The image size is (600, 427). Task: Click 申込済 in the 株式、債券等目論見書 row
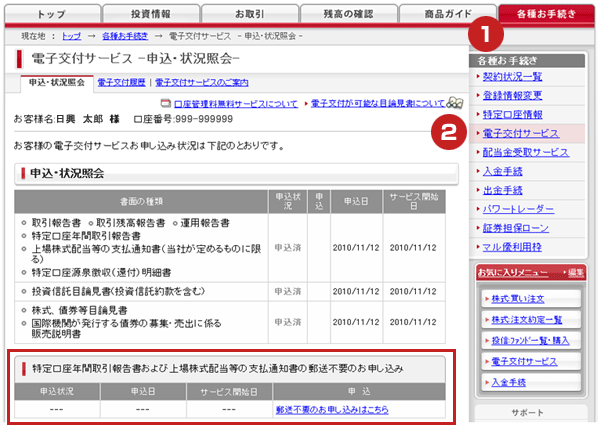coord(288,322)
